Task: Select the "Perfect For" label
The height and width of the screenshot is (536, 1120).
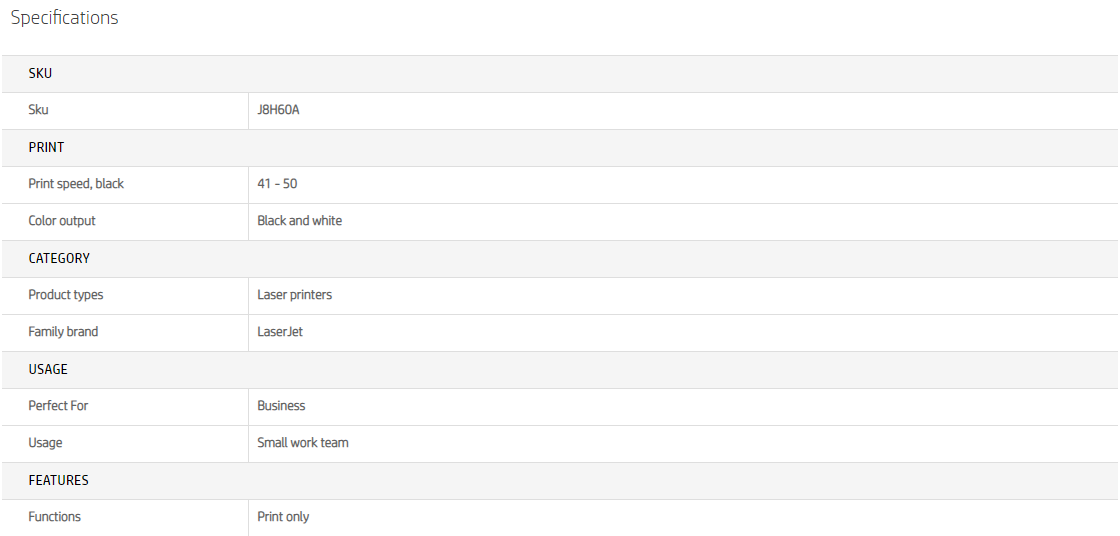Action: [58, 406]
